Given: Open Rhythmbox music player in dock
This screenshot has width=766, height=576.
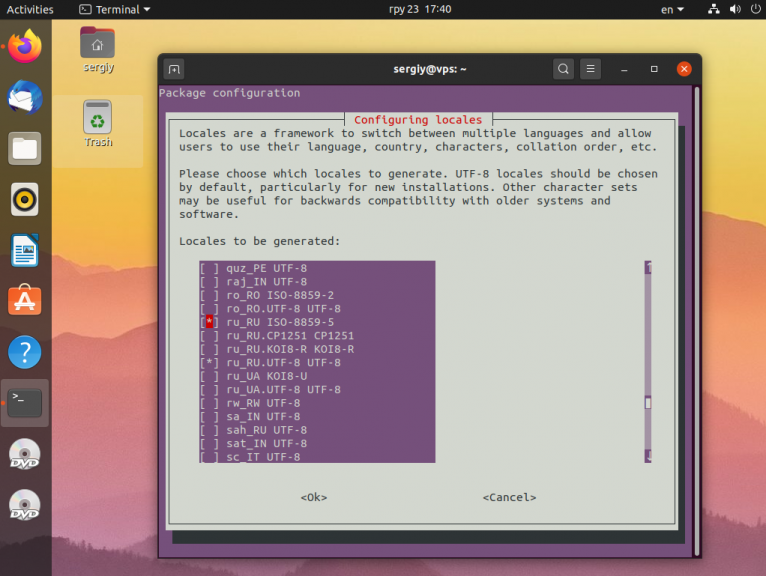Looking at the screenshot, I should 24,199.
